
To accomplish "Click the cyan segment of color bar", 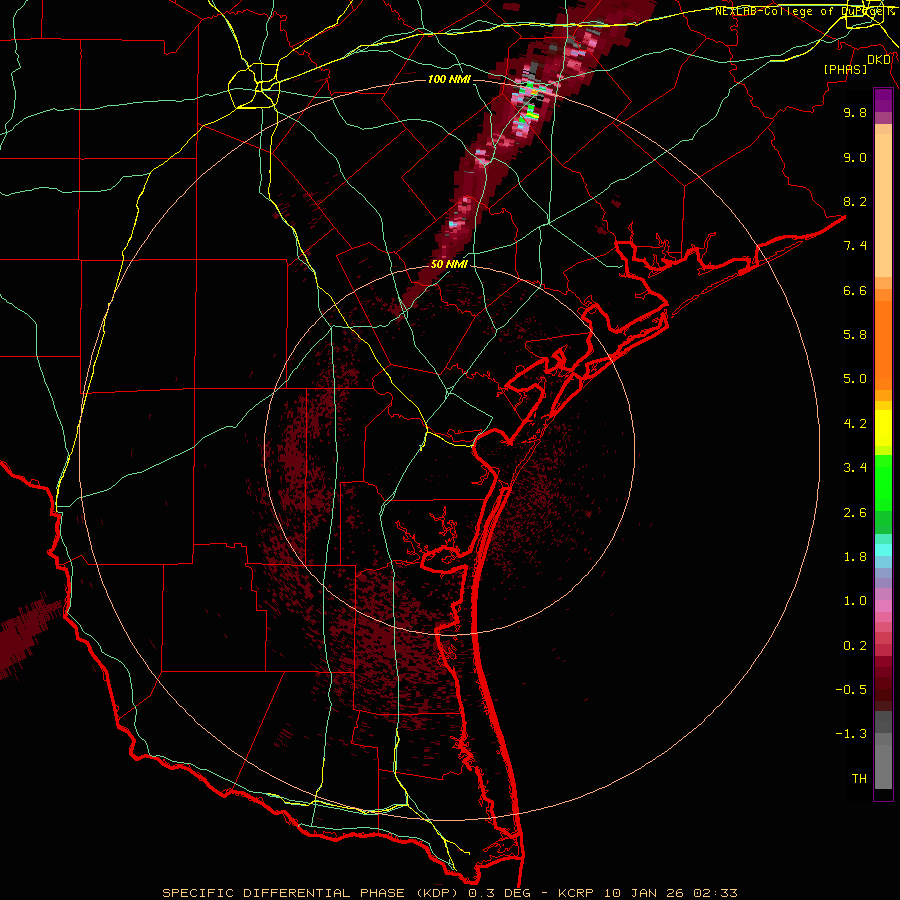I will [x=883, y=550].
